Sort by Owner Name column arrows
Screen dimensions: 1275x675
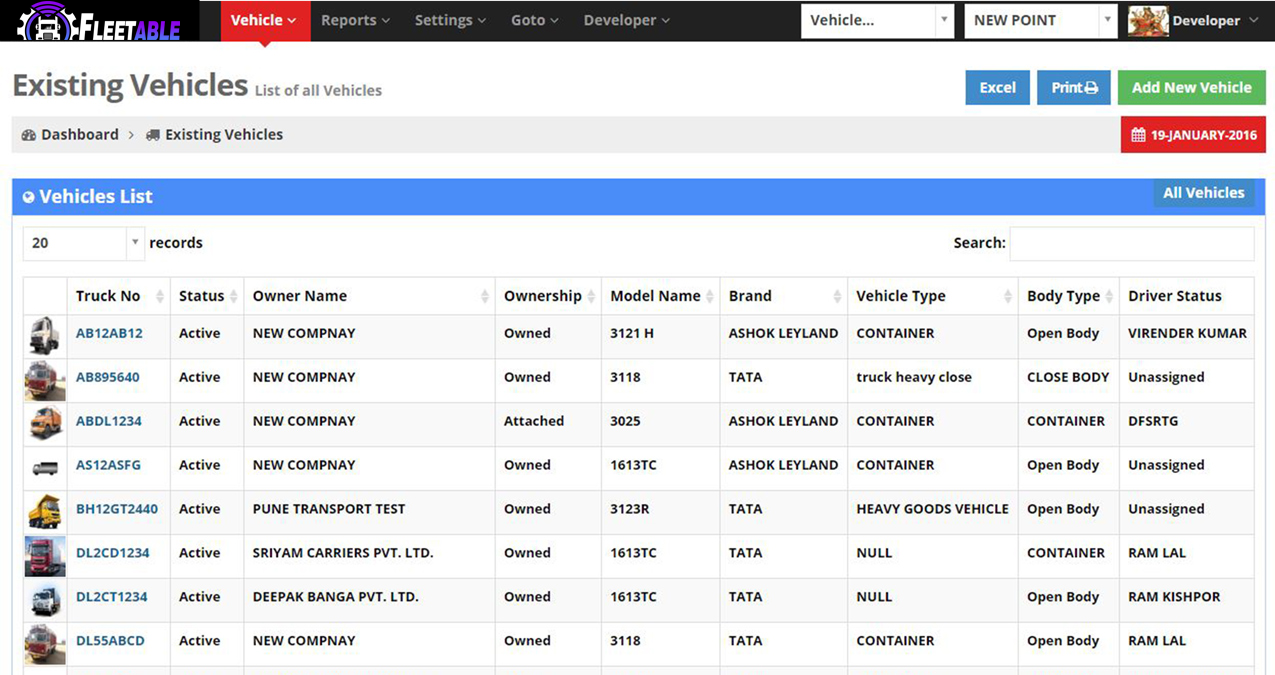485,297
